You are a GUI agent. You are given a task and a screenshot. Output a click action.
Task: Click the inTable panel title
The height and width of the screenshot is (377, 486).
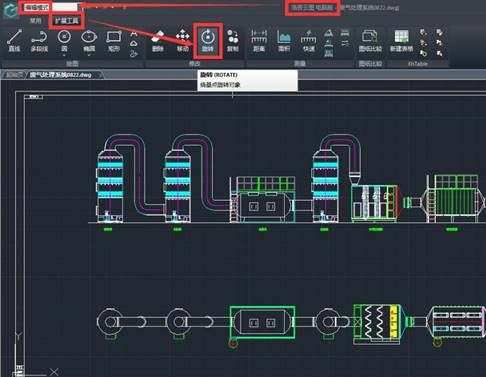pyautogui.click(x=417, y=63)
